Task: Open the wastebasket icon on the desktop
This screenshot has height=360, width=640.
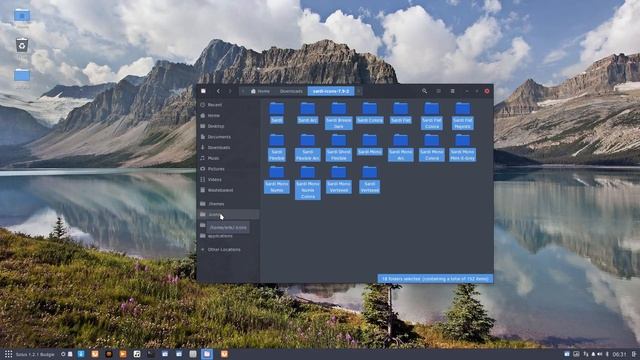Action: [22, 46]
